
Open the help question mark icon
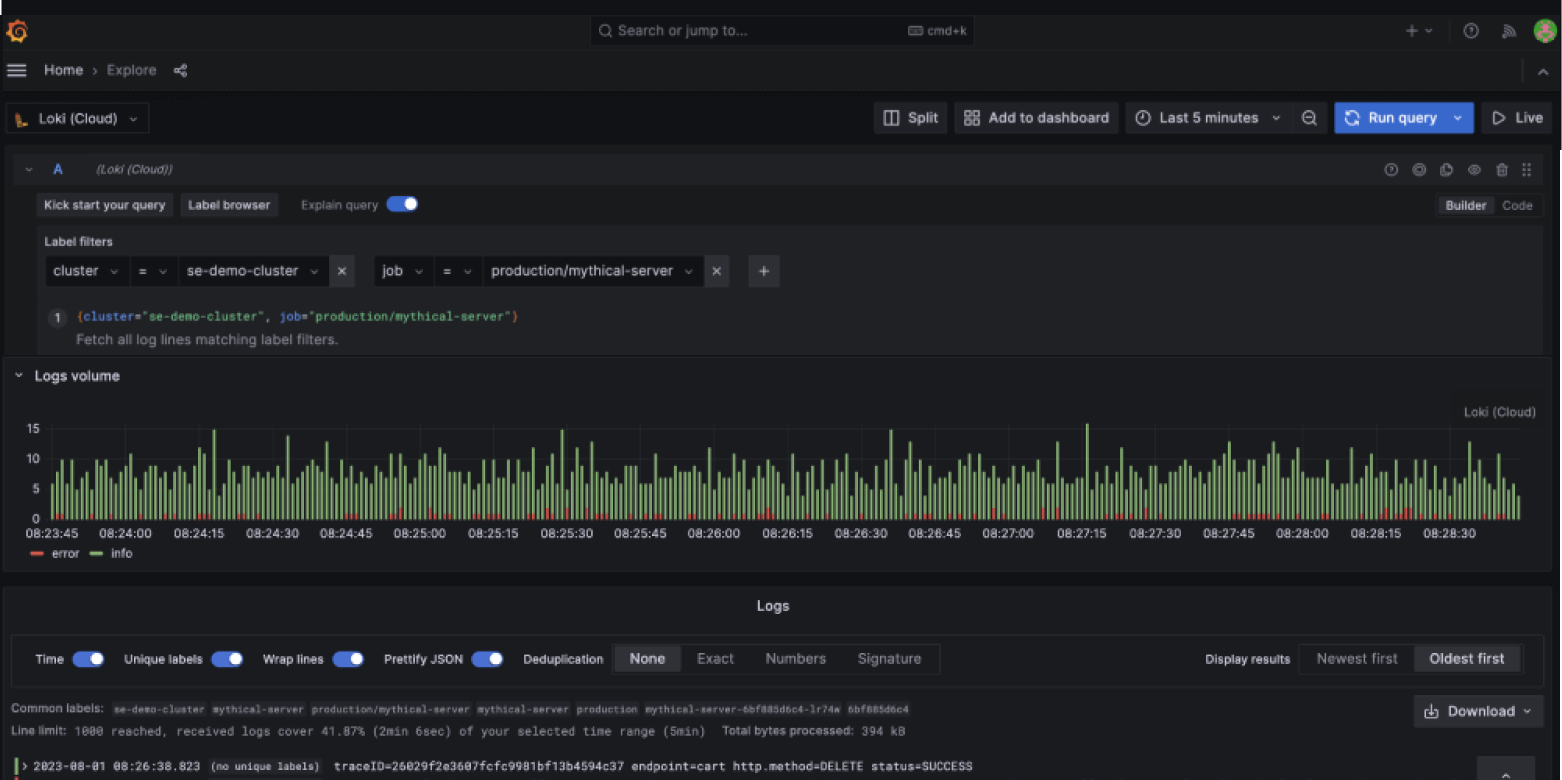[x=1470, y=30]
